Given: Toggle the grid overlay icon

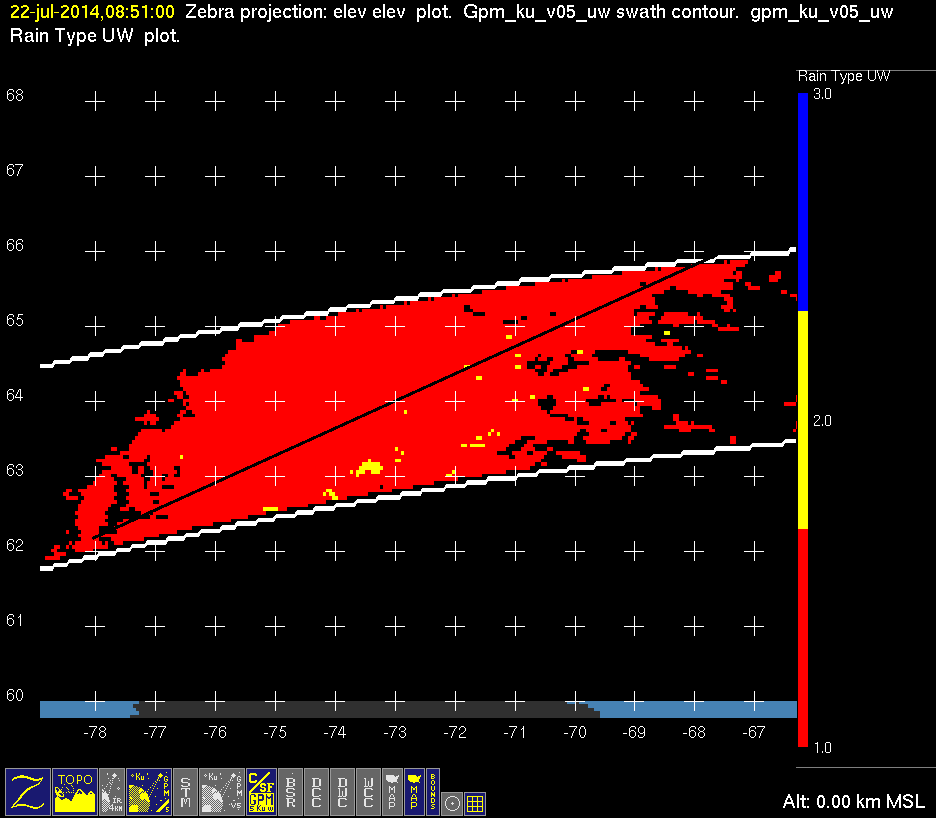Looking at the screenshot, I should pos(475,802).
